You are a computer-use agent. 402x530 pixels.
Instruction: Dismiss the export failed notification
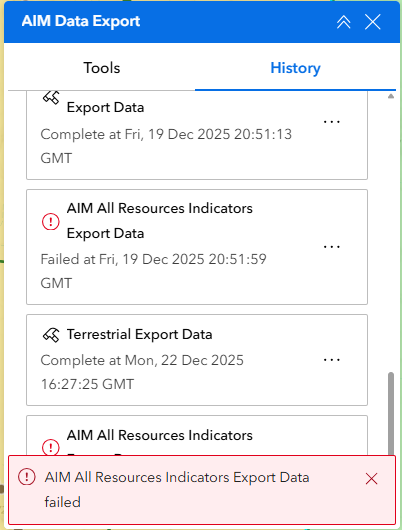(371, 479)
